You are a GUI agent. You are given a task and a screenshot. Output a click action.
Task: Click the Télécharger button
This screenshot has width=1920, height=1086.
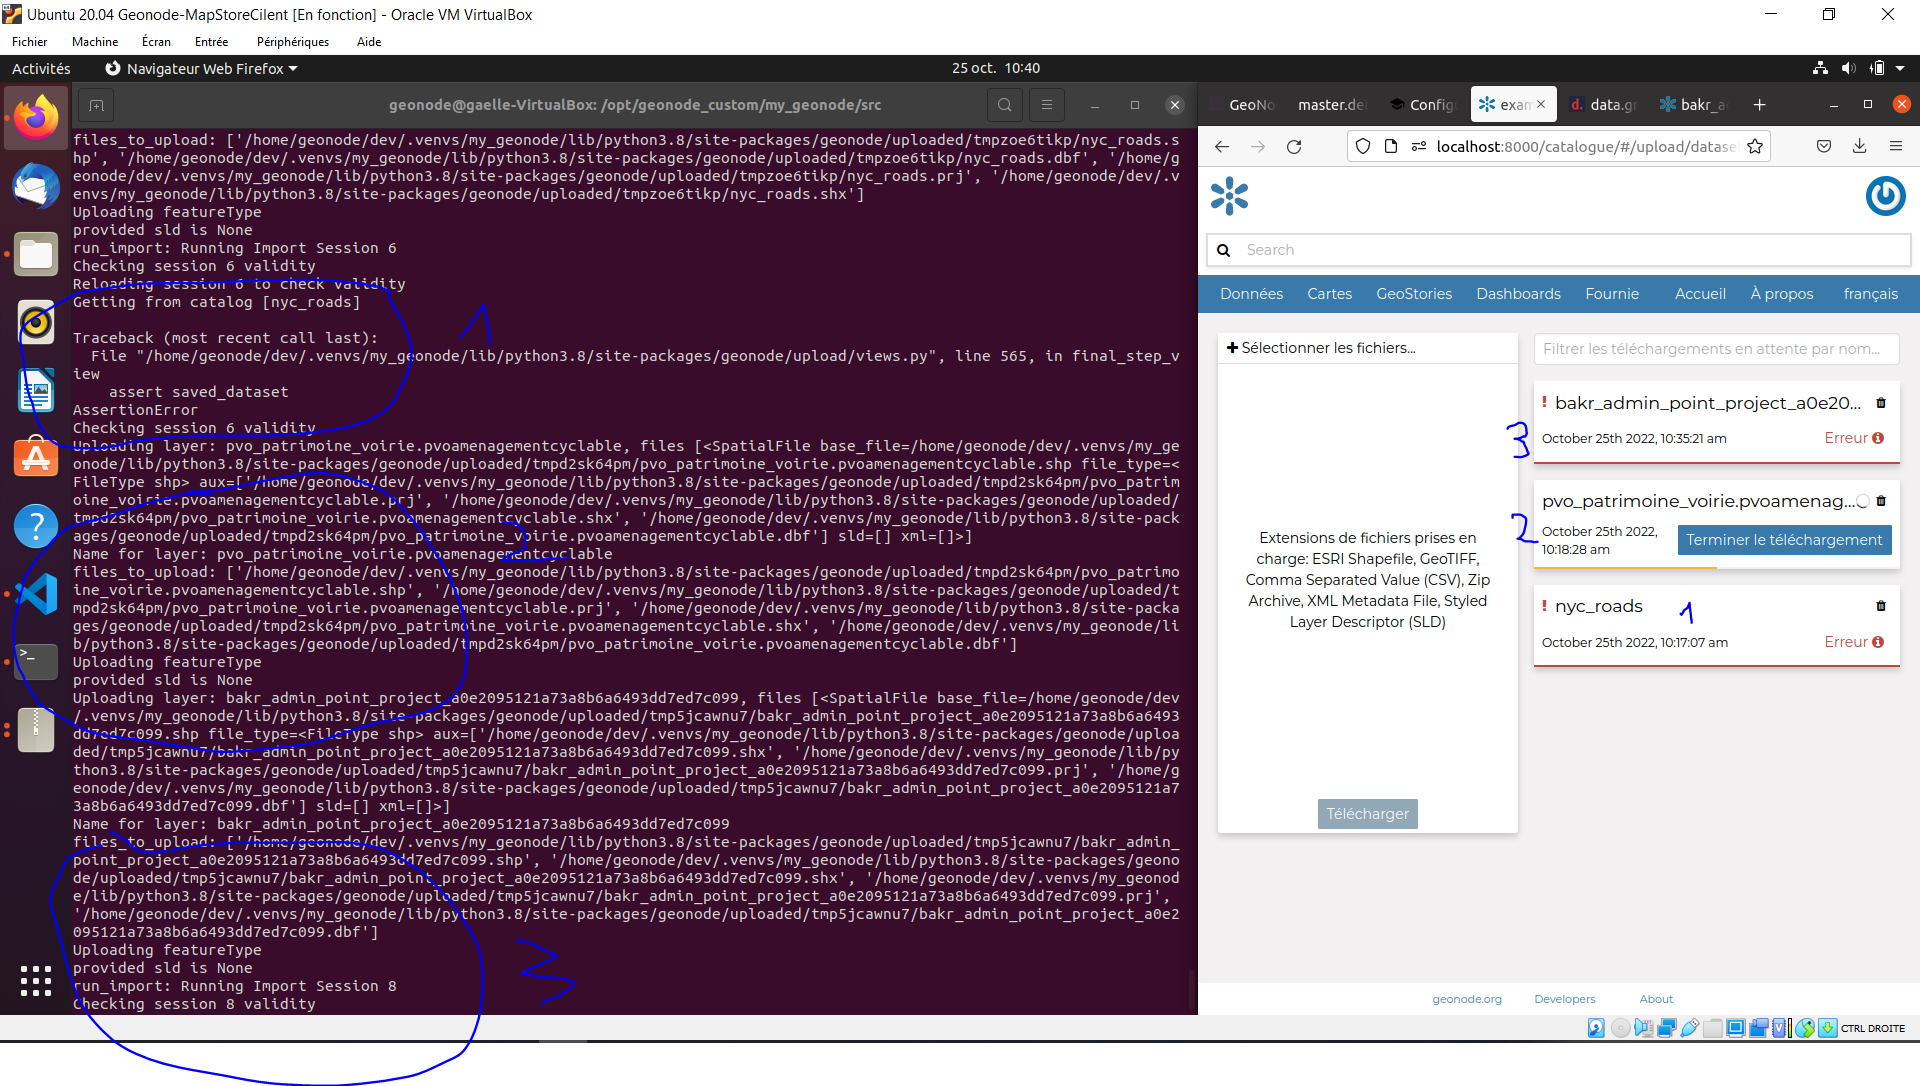pos(1367,814)
